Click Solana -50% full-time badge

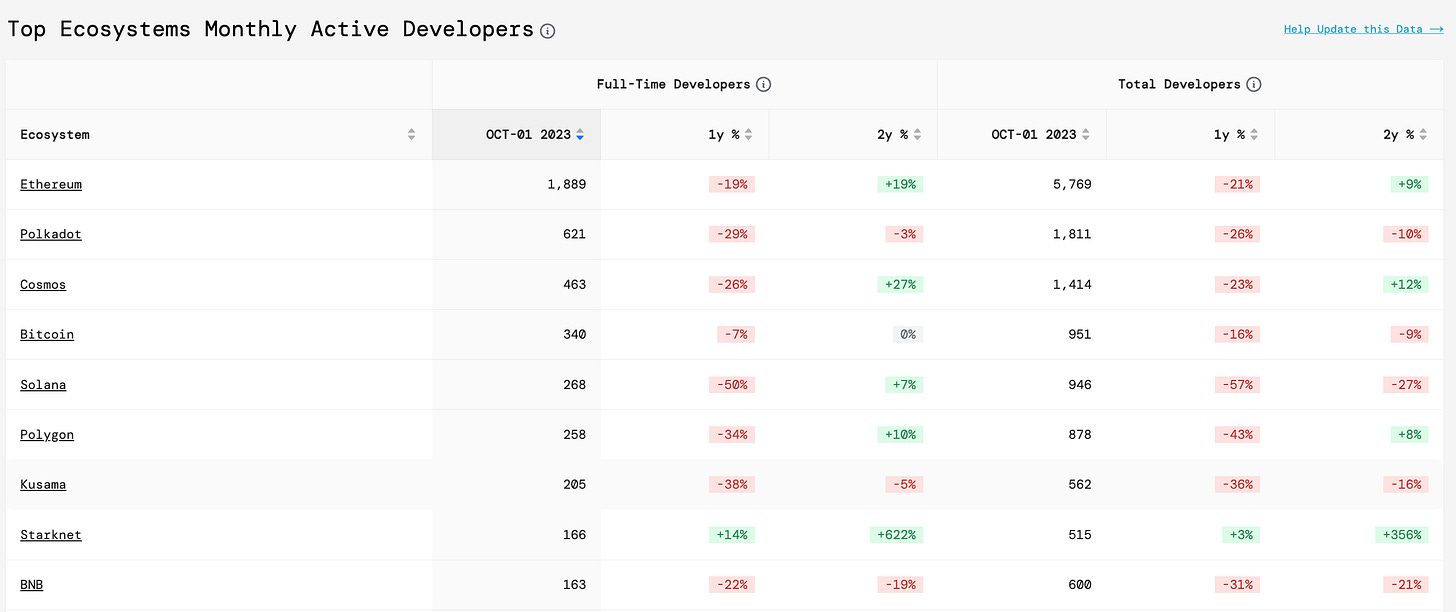pos(732,385)
